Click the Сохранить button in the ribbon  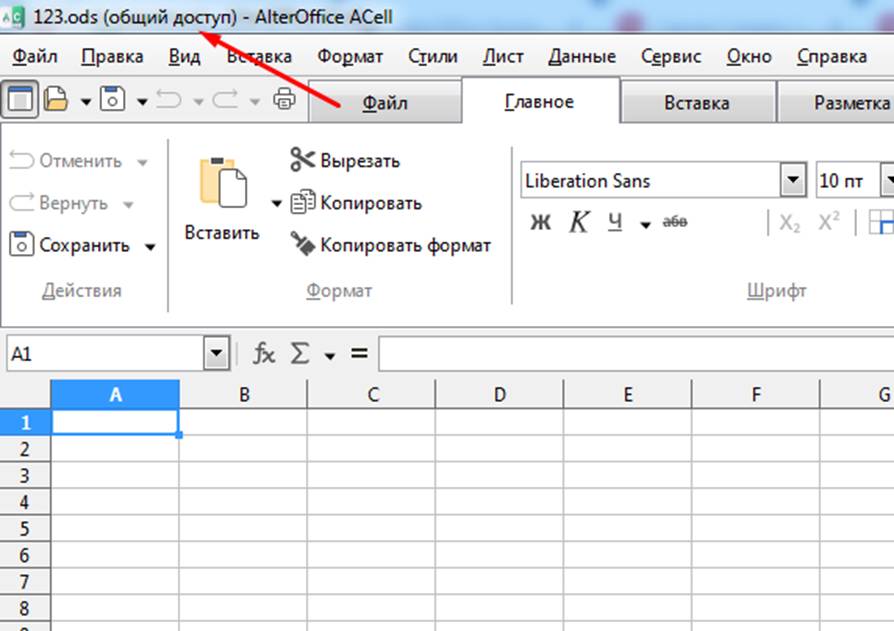(70, 245)
